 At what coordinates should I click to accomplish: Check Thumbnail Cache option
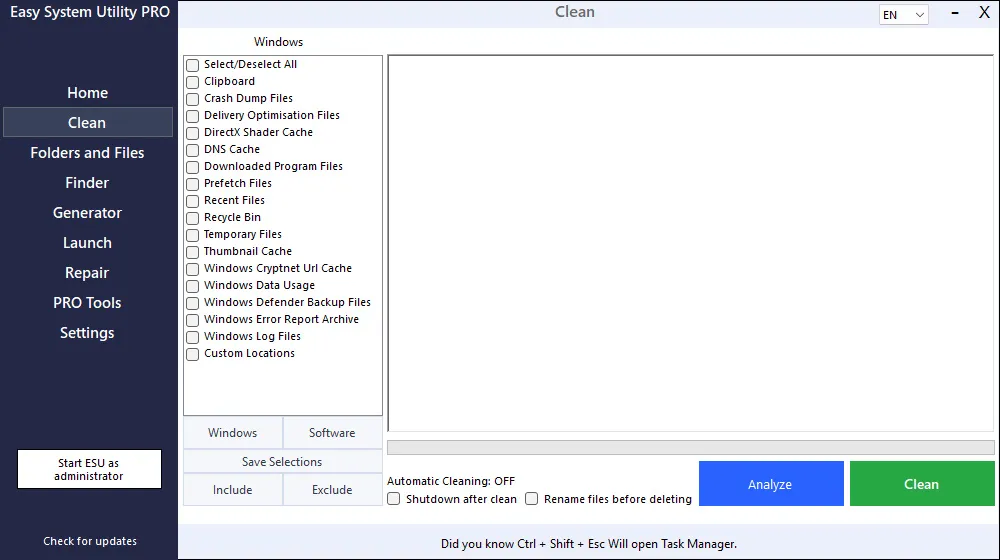193,252
